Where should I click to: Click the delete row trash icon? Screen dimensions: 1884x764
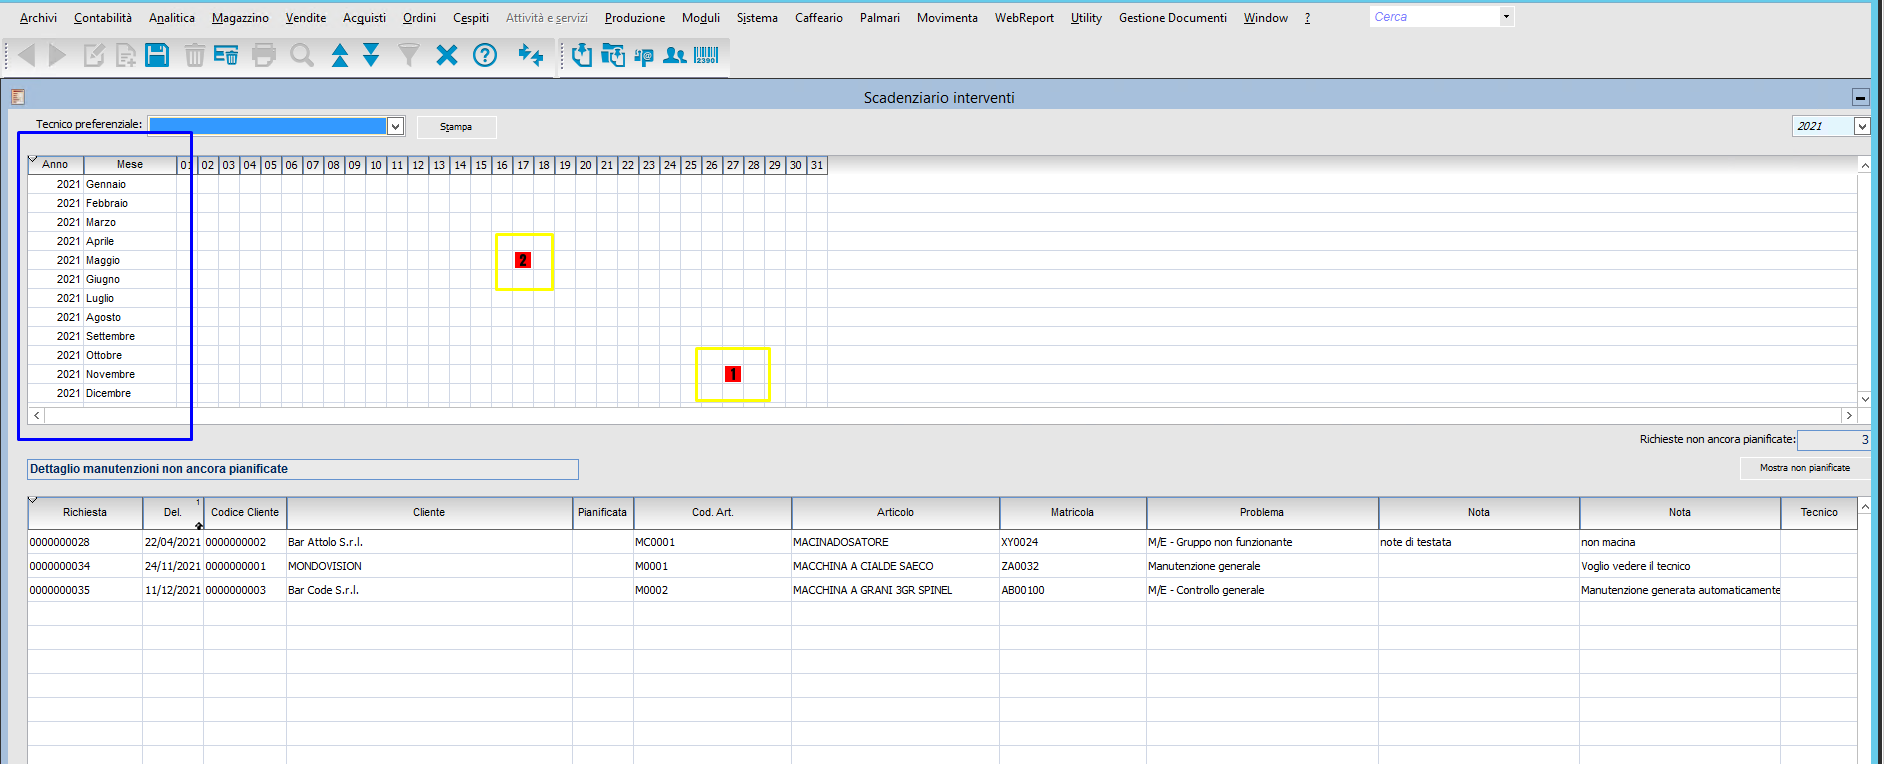[x=226, y=55]
